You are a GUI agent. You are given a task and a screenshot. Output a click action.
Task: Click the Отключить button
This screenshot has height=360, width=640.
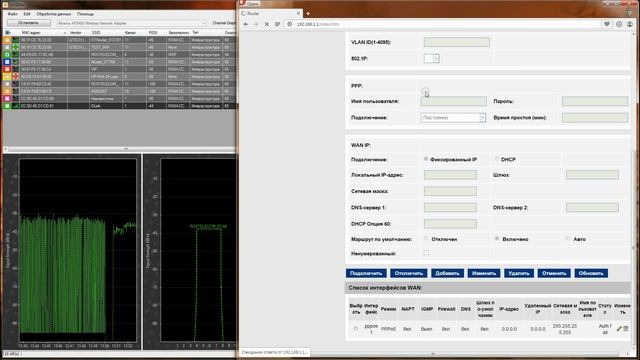(x=409, y=273)
